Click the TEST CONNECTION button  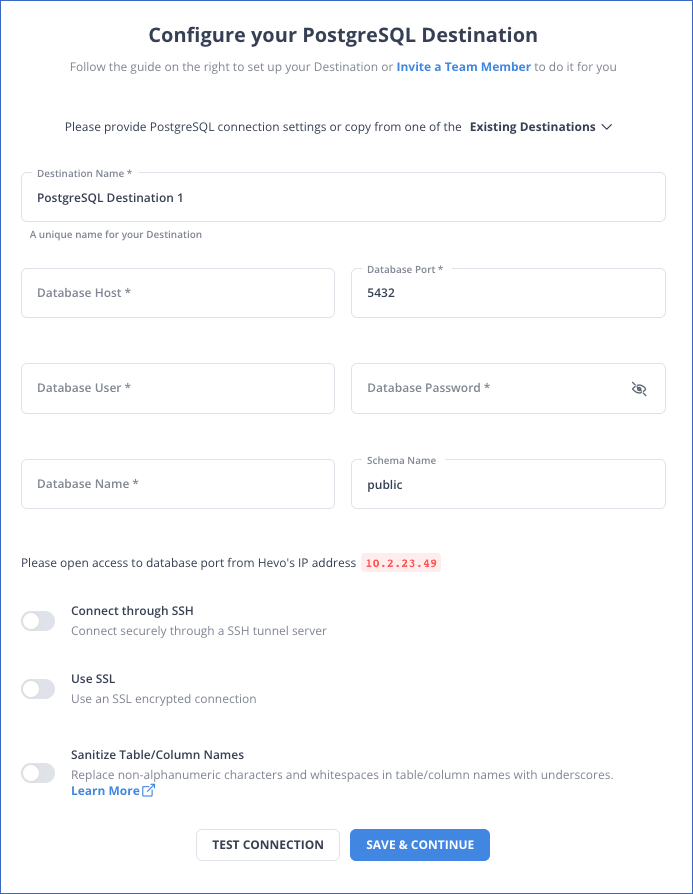[x=268, y=845]
